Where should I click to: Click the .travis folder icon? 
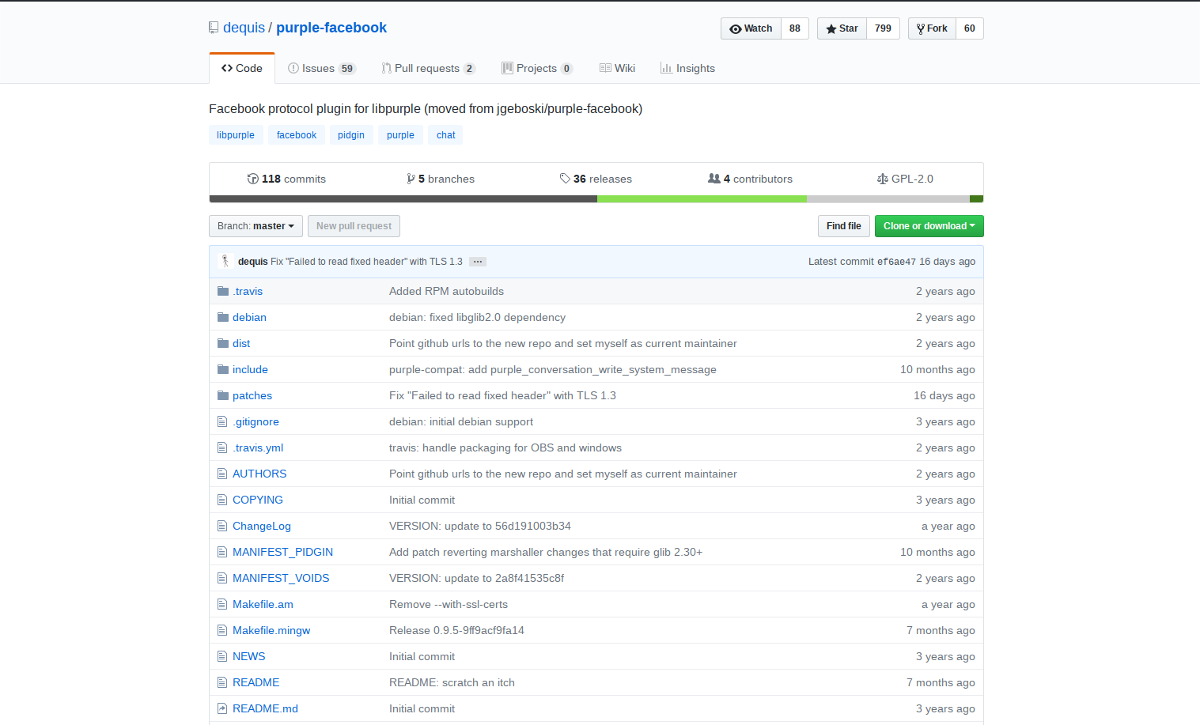[x=223, y=291]
